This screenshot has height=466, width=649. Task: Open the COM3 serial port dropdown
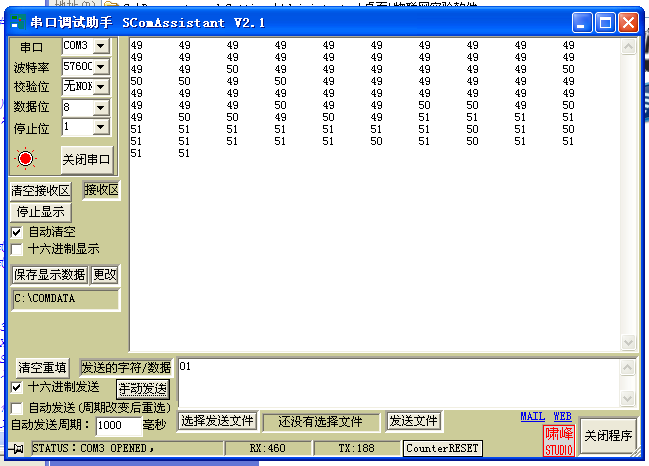coord(101,46)
